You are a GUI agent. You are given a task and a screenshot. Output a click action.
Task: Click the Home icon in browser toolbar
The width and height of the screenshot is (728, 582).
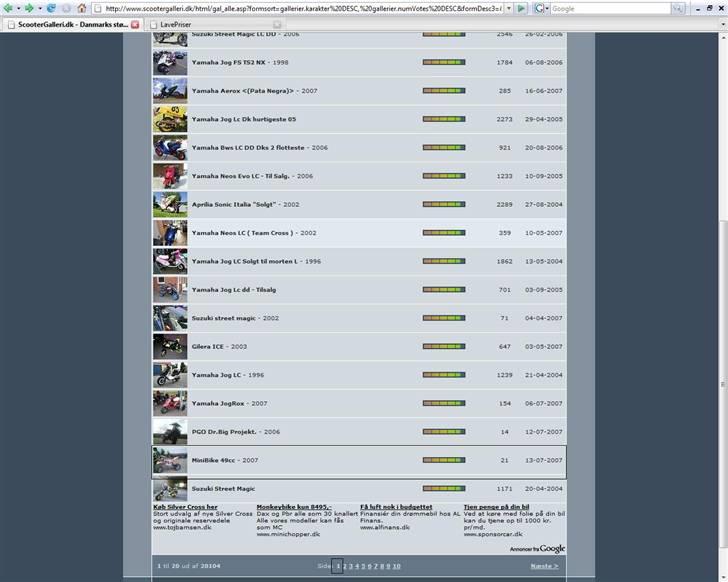pyautogui.click(x=82, y=8)
